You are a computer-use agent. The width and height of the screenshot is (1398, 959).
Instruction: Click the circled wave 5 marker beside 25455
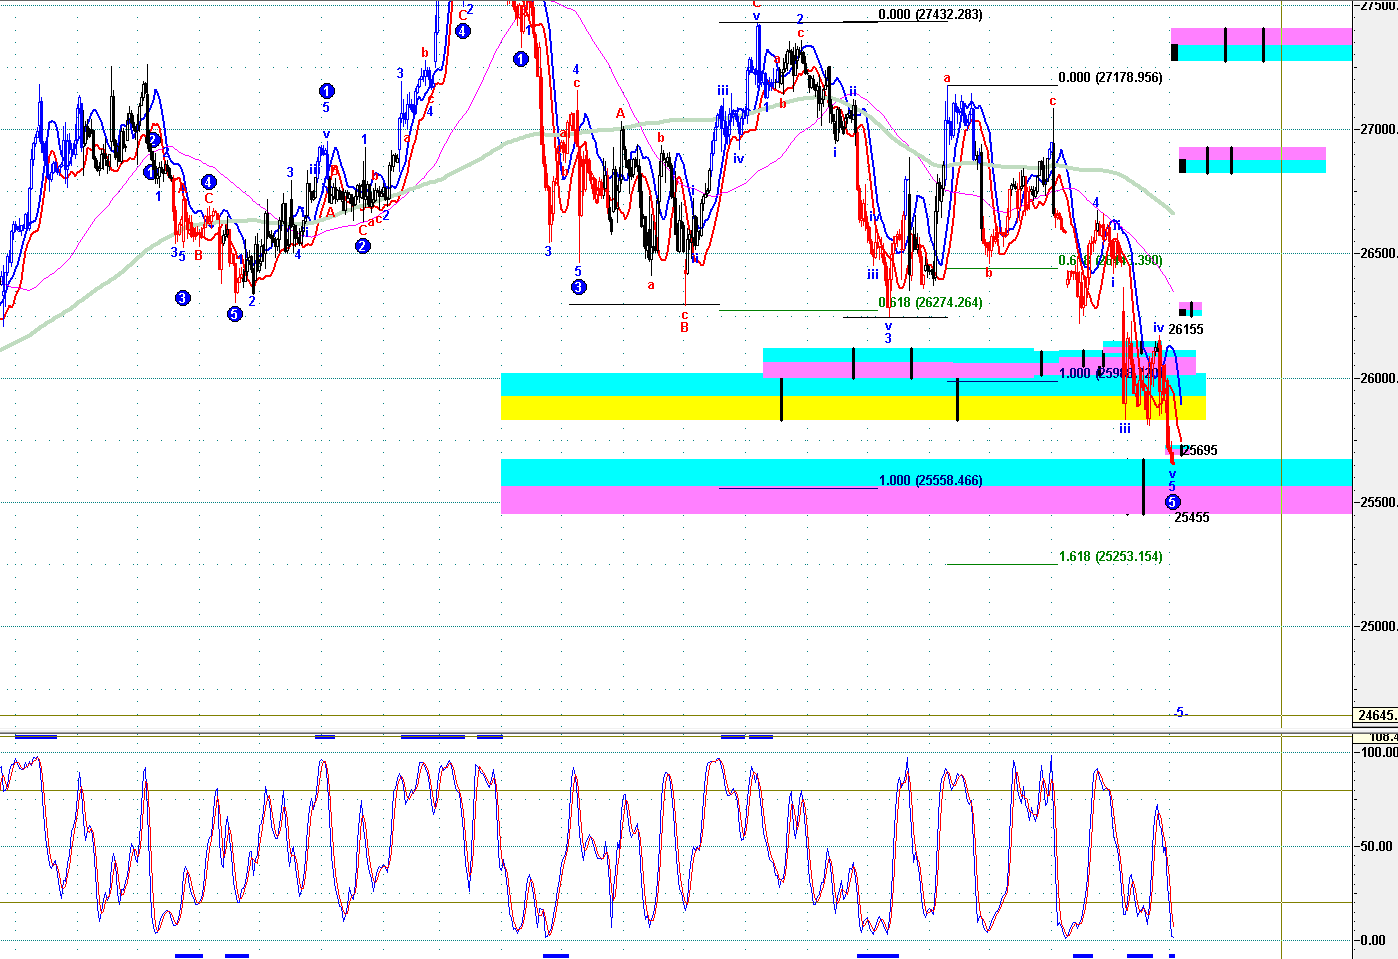coord(1172,502)
